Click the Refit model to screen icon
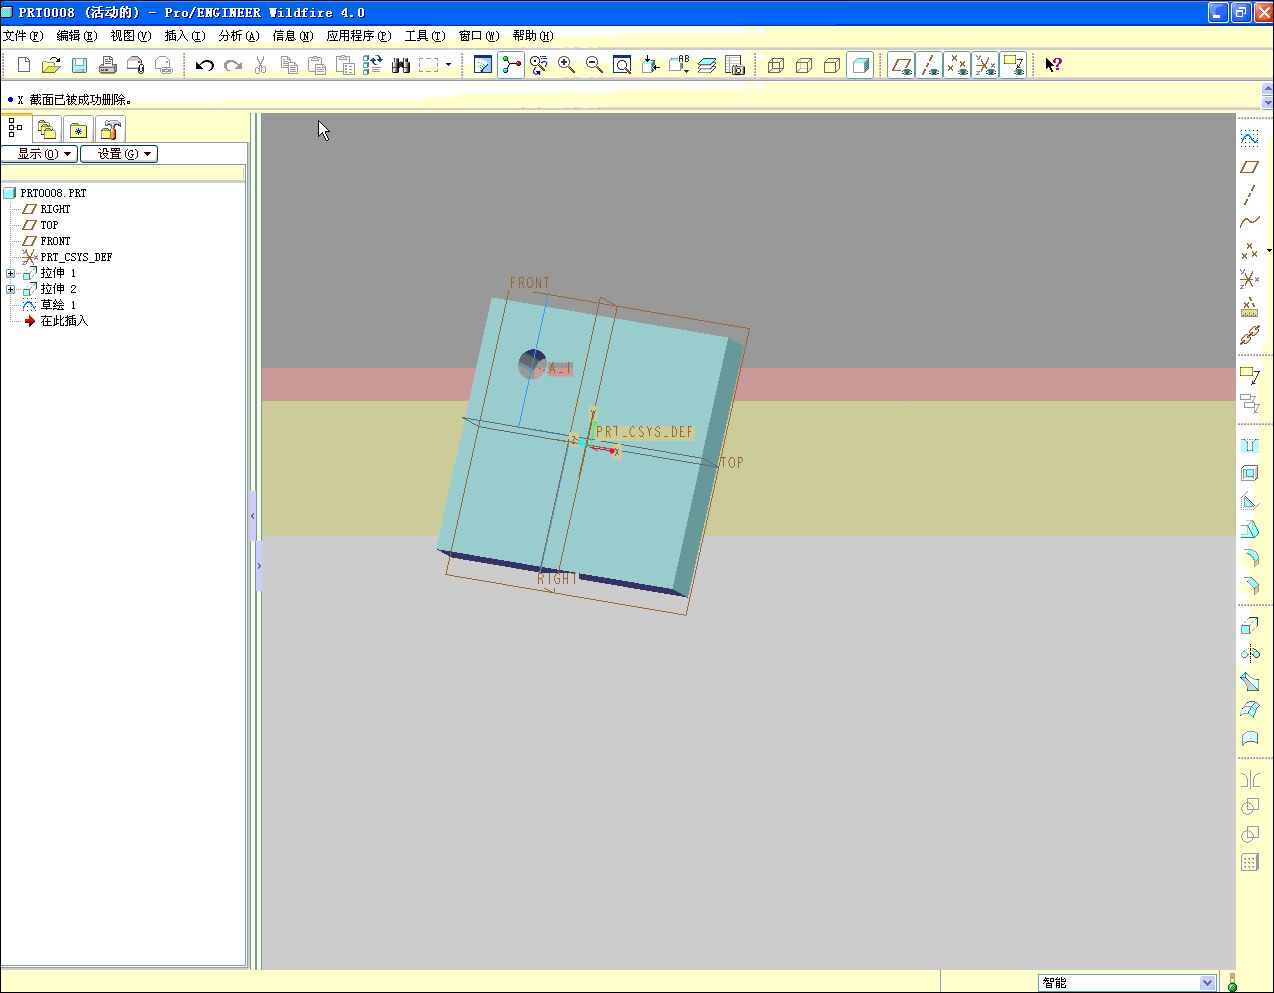 pyautogui.click(x=622, y=65)
